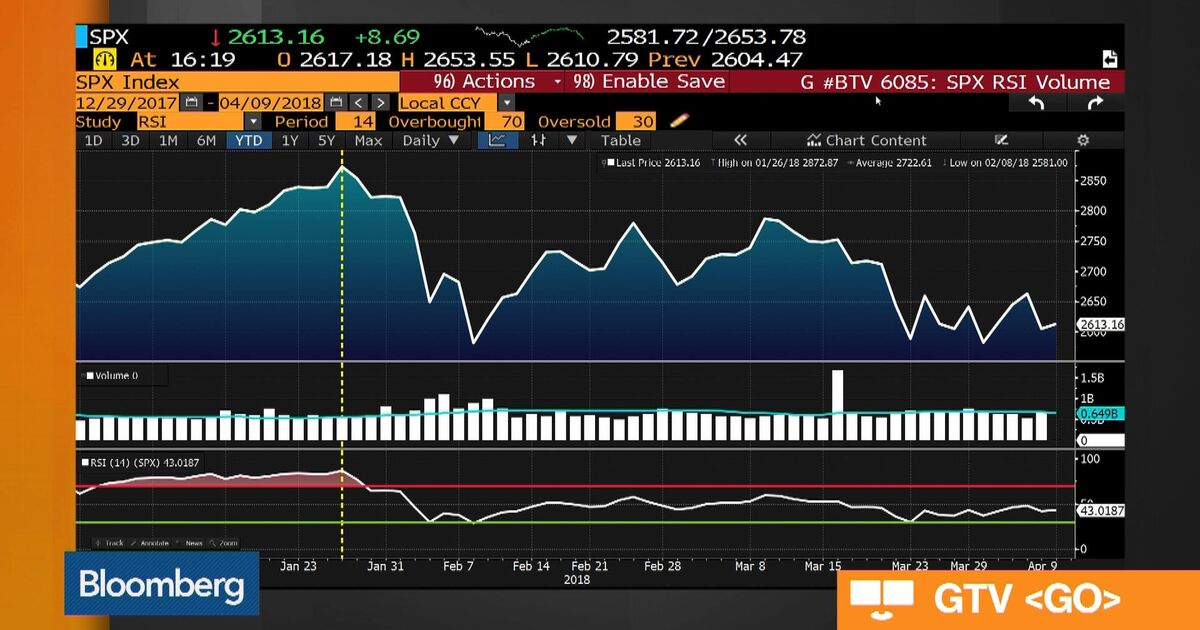Toggle the Last Price legend box

610,162
